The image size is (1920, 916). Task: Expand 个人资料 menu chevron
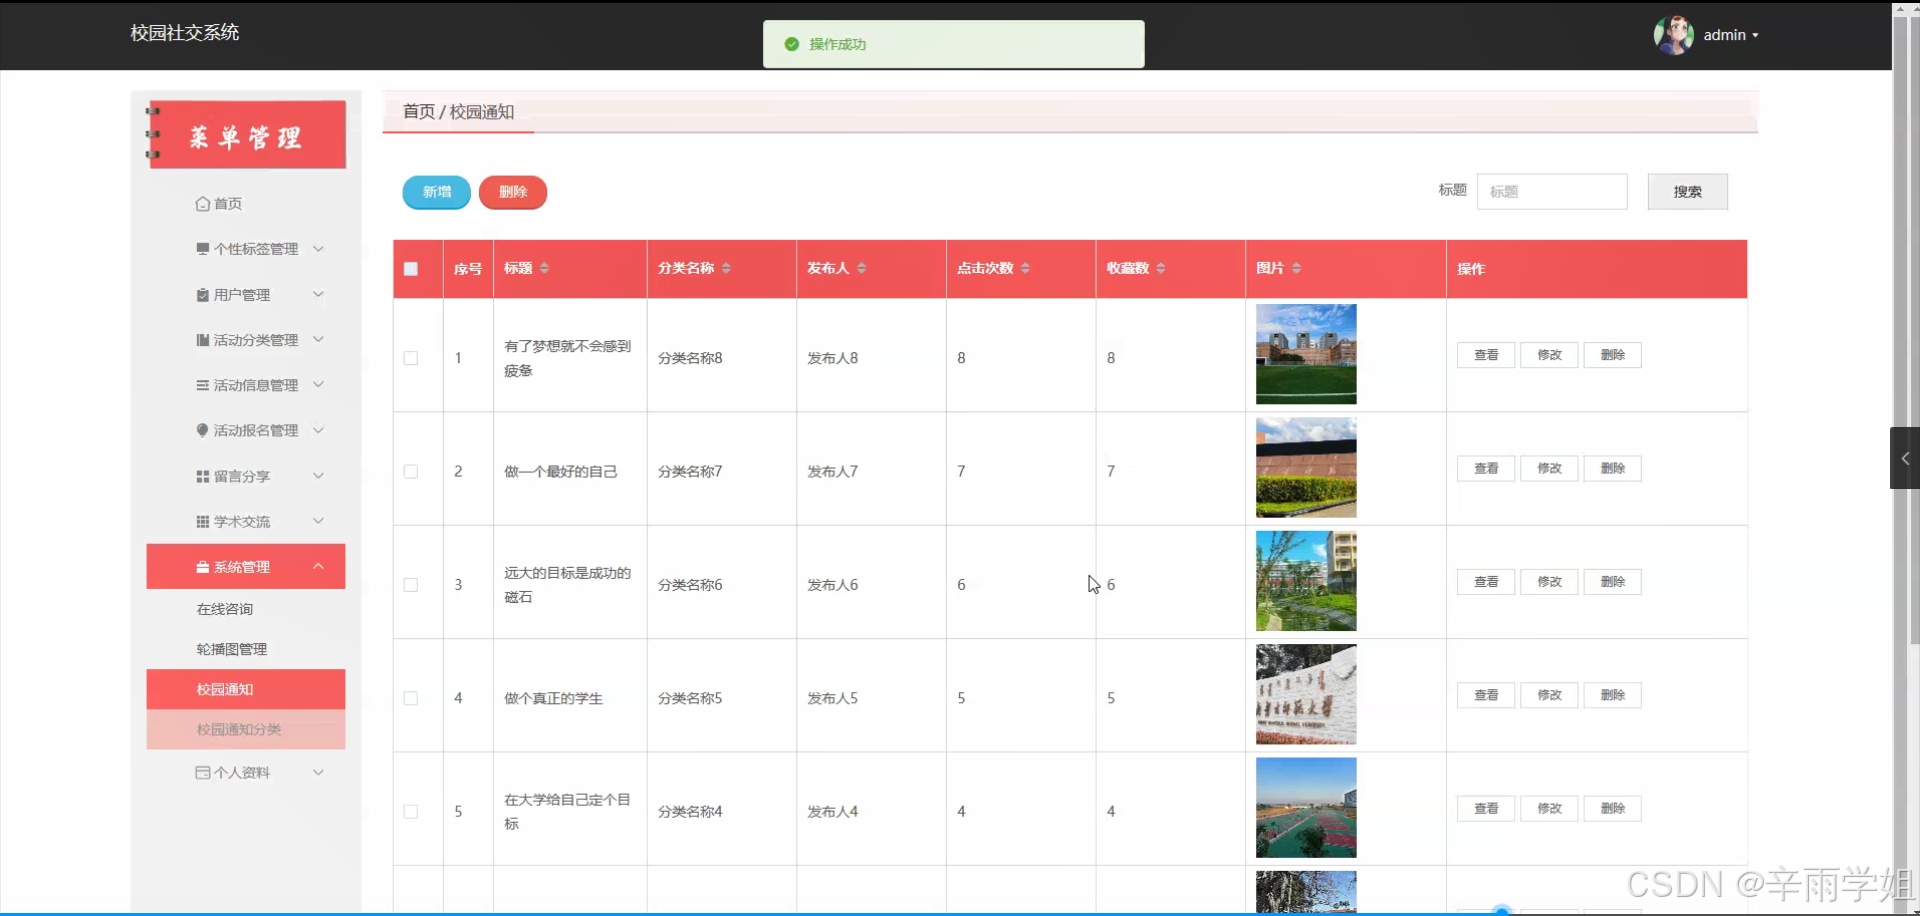[318, 772]
